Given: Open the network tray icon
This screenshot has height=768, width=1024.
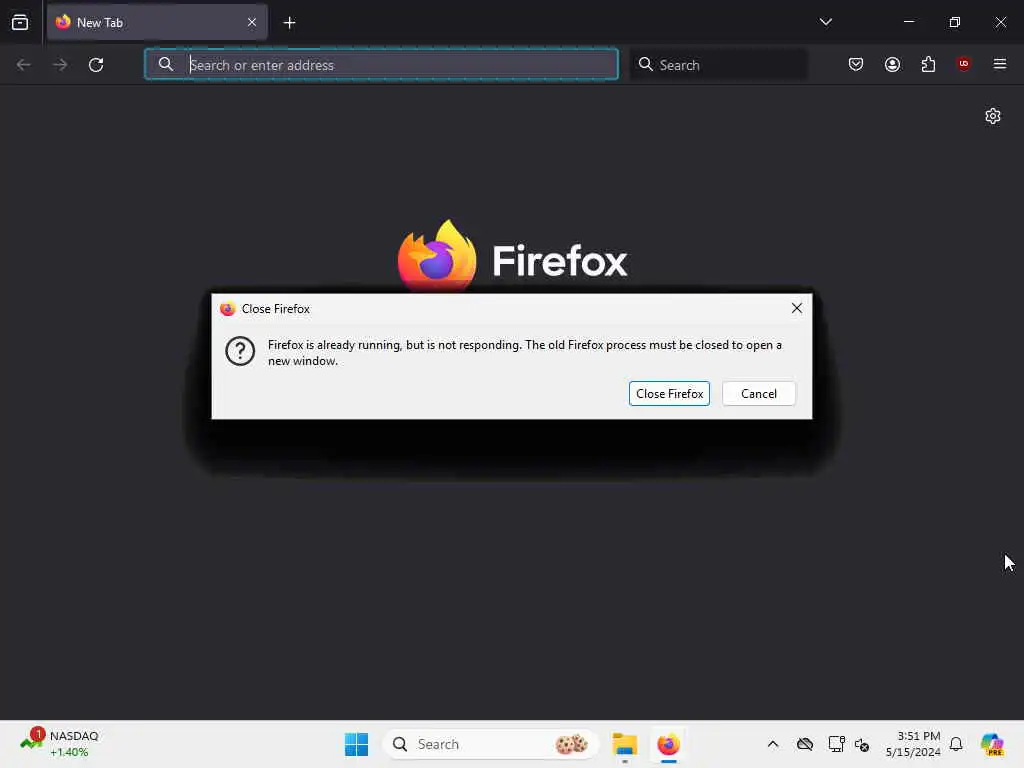Looking at the screenshot, I should pyautogui.click(x=836, y=744).
